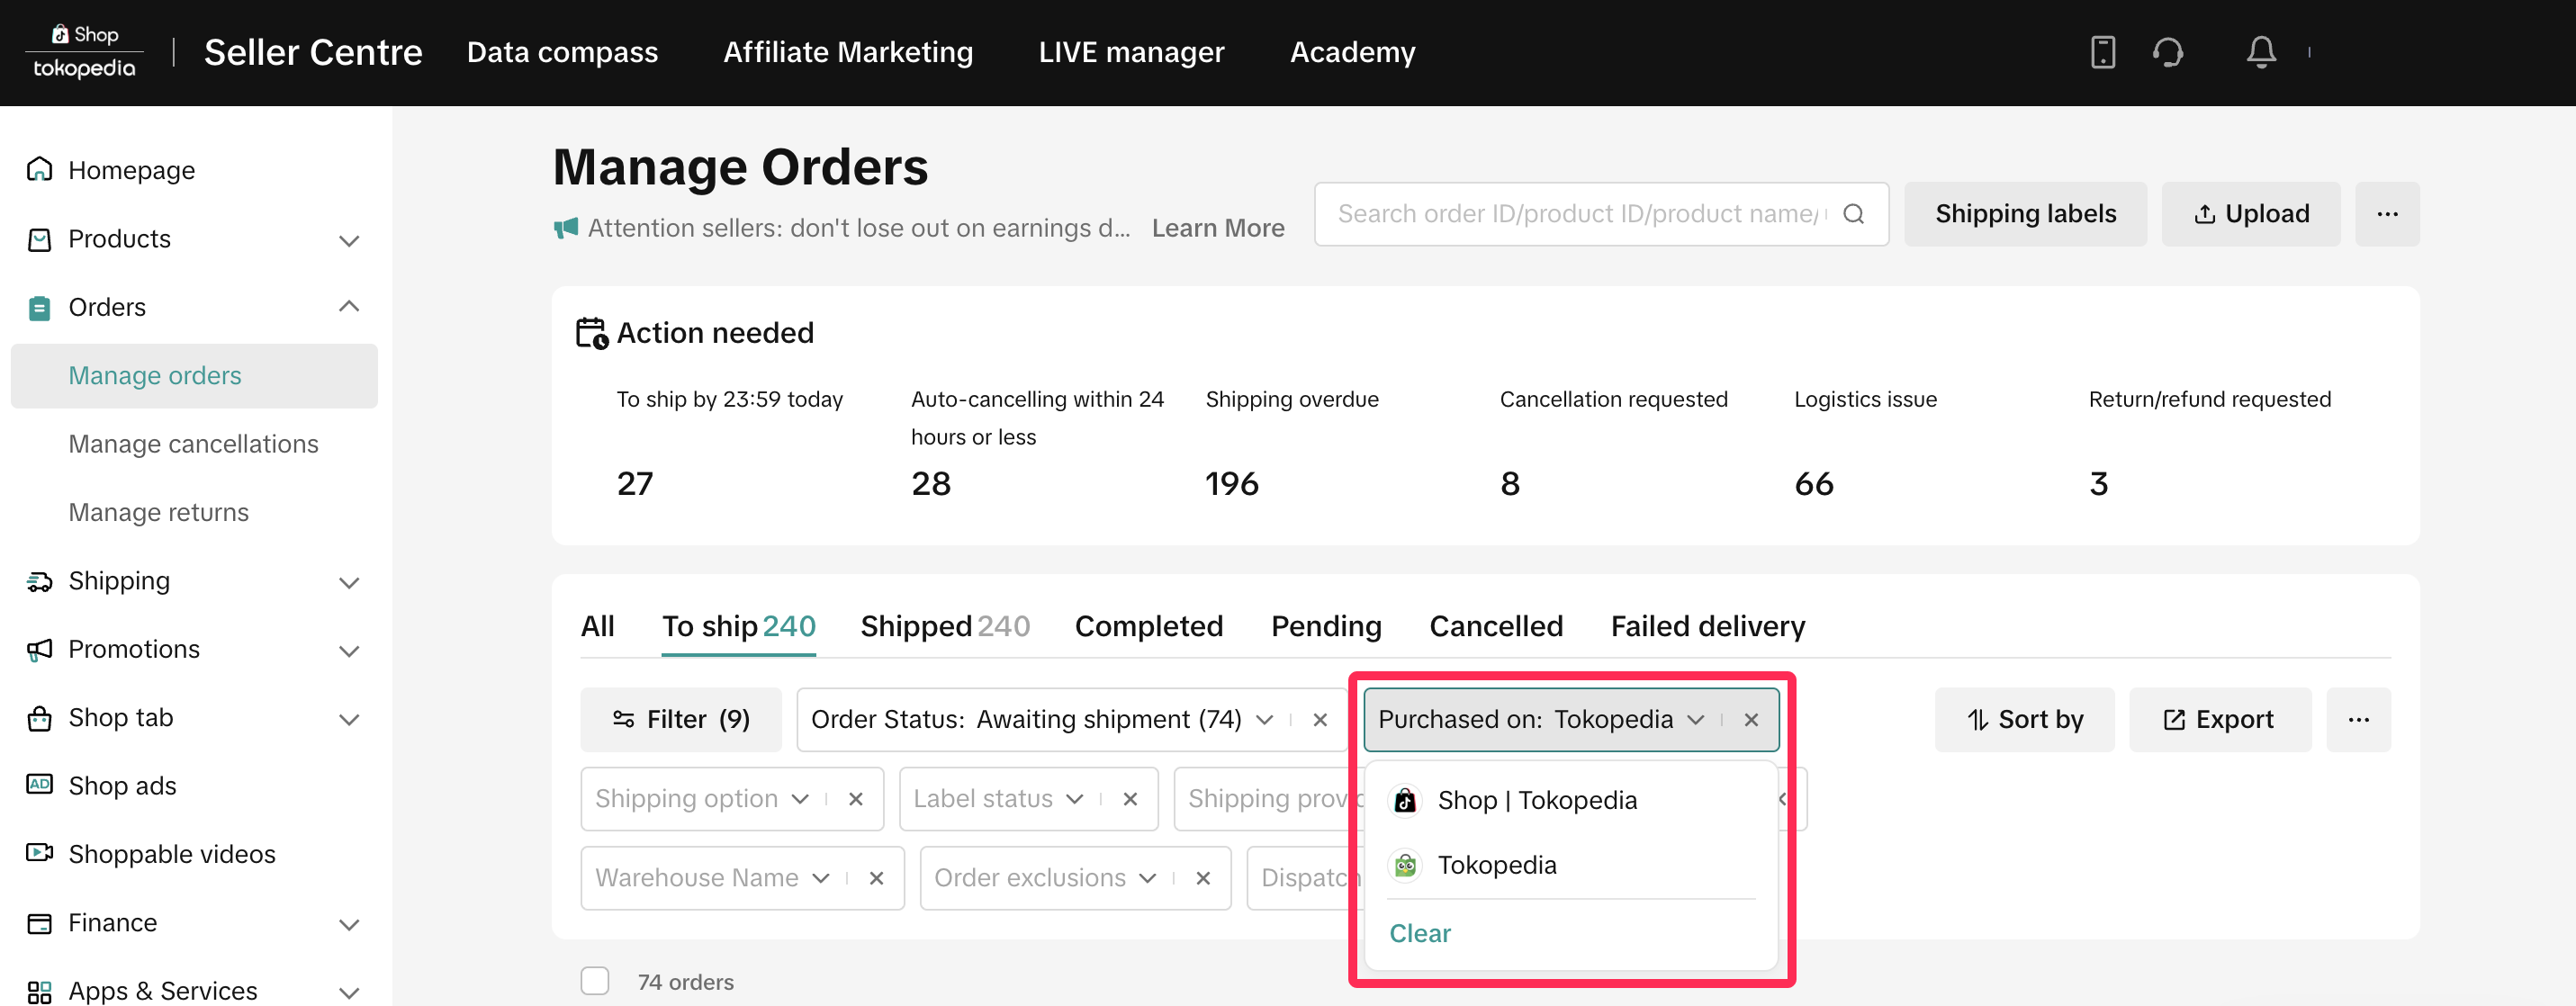The width and height of the screenshot is (2576, 1006).
Task: Expand the Products sidebar menu
Action: pyautogui.click(x=348, y=240)
